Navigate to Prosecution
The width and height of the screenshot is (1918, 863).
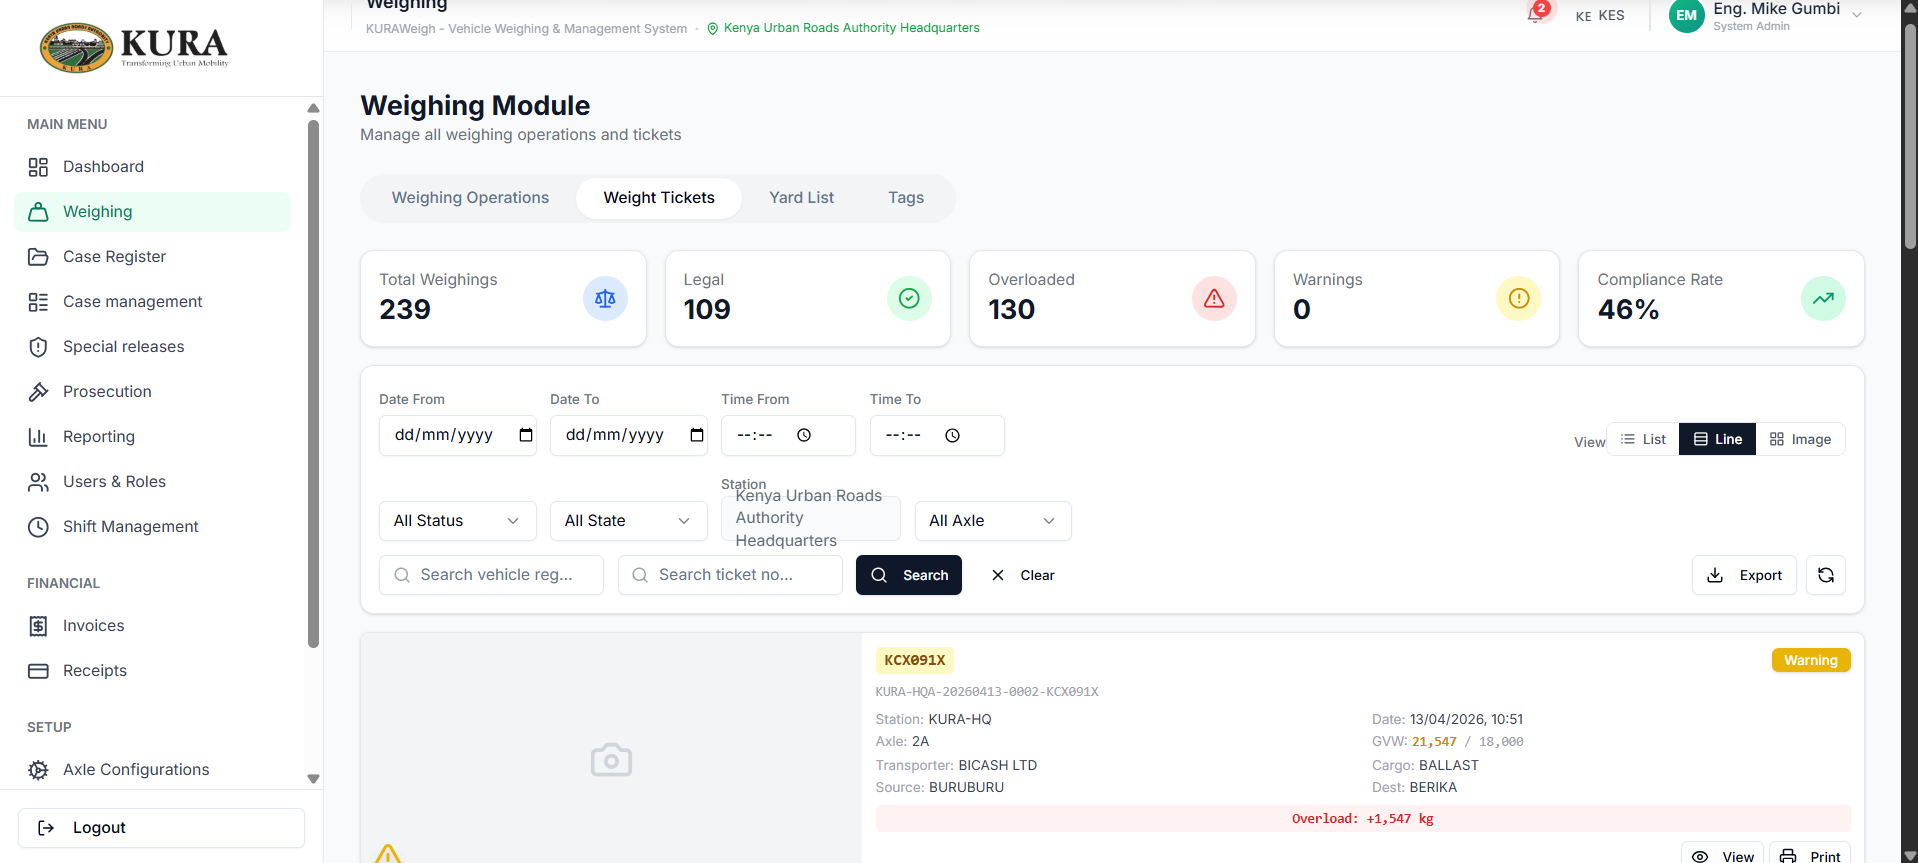point(153,392)
